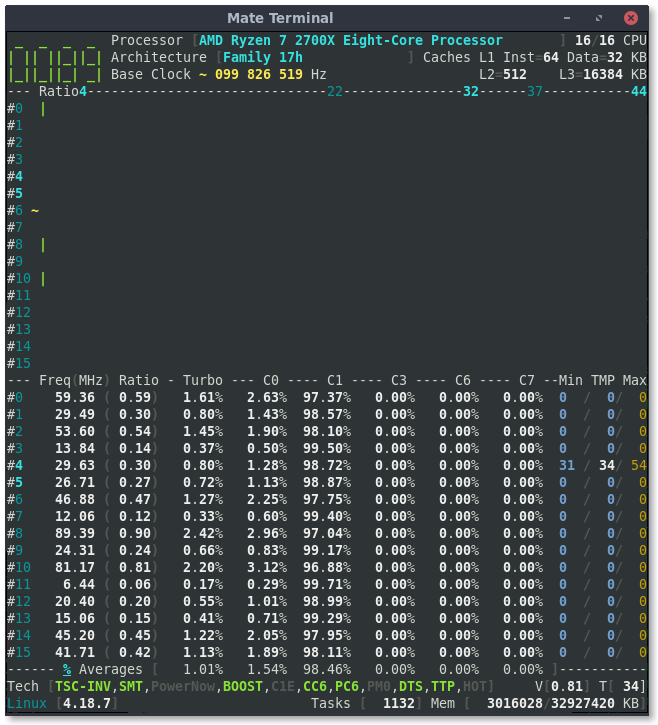Click the C1E tech flag
Viewport: 658px width, 725px height.
point(283,687)
